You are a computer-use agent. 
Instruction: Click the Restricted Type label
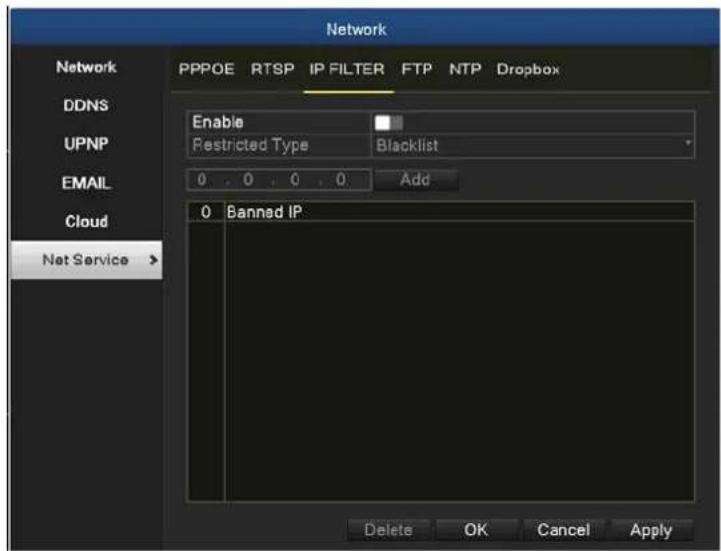pyautogui.click(x=251, y=145)
